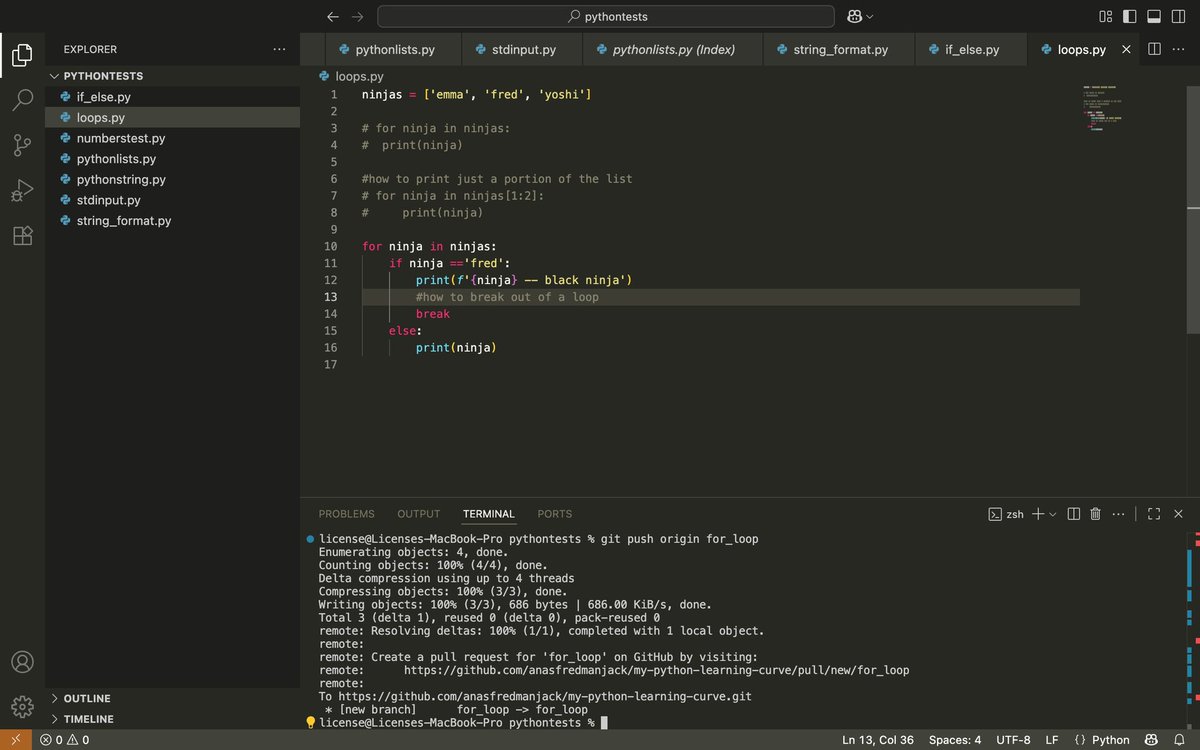Screen dimensions: 1200x750
Task: Switch to the PROBLEMS panel tab
Action: 346,513
